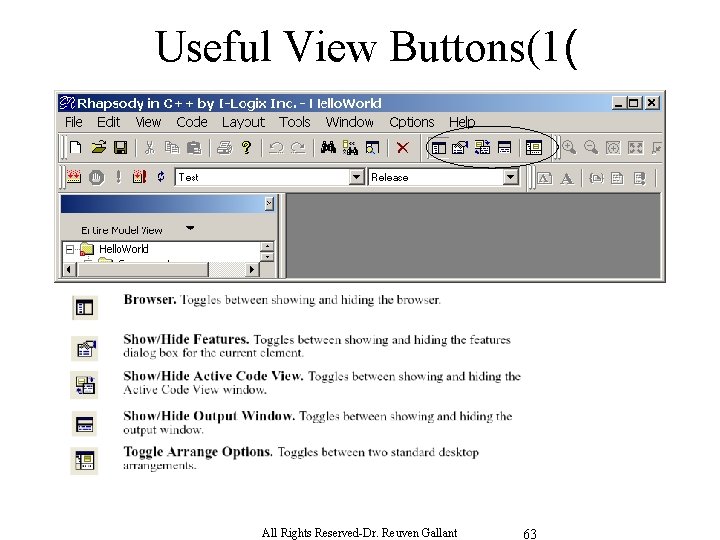Viewport: 720px width, 540px height.
Task: Open the Options menu
Action: point(411,122)
